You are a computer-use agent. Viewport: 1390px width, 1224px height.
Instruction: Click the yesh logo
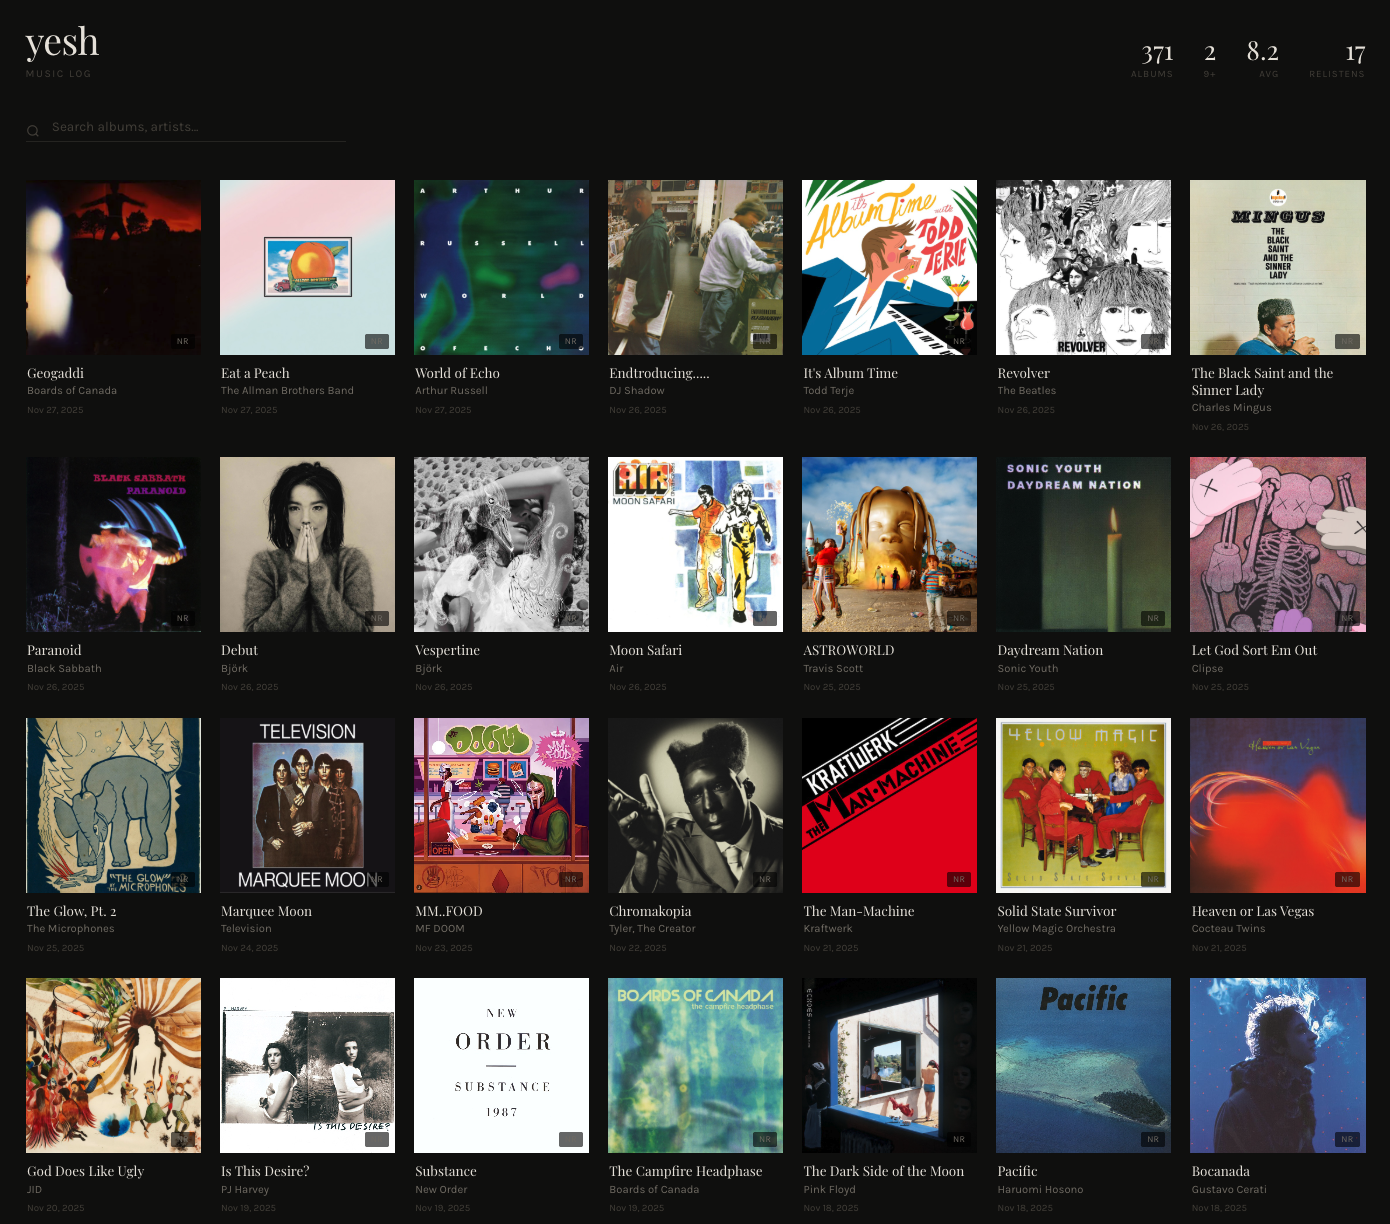pyautogui.click(x=62, y=43)
